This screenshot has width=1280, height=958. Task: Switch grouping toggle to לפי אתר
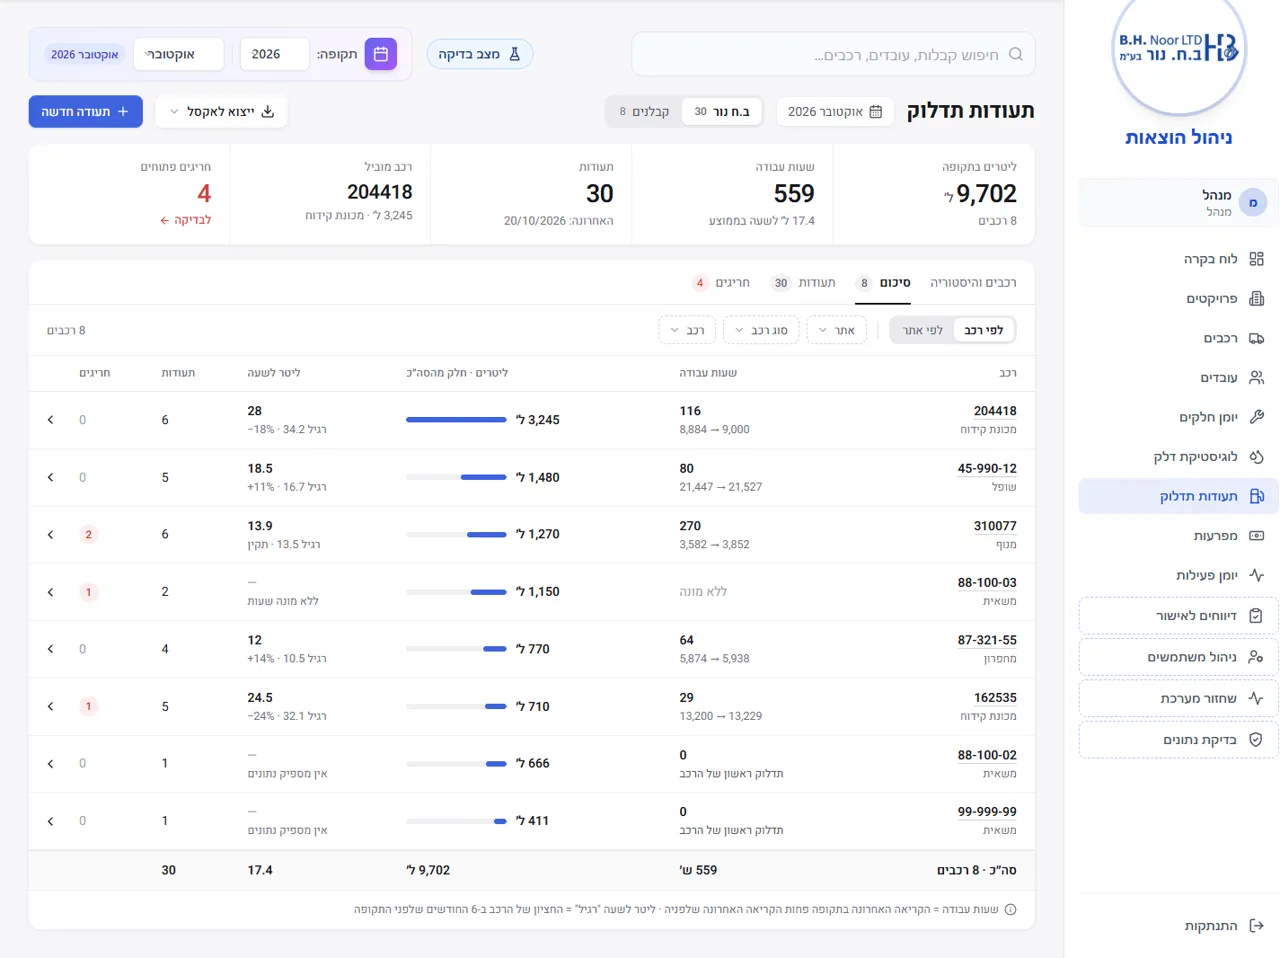tap(922, 330)
